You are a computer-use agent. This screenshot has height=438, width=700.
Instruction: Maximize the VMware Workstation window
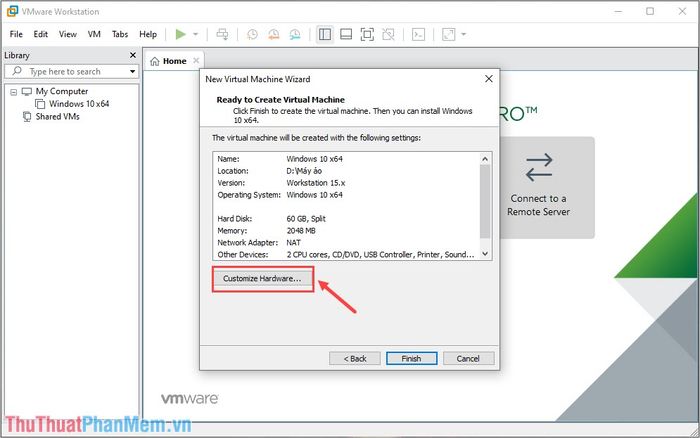click(x=650, y=11)
